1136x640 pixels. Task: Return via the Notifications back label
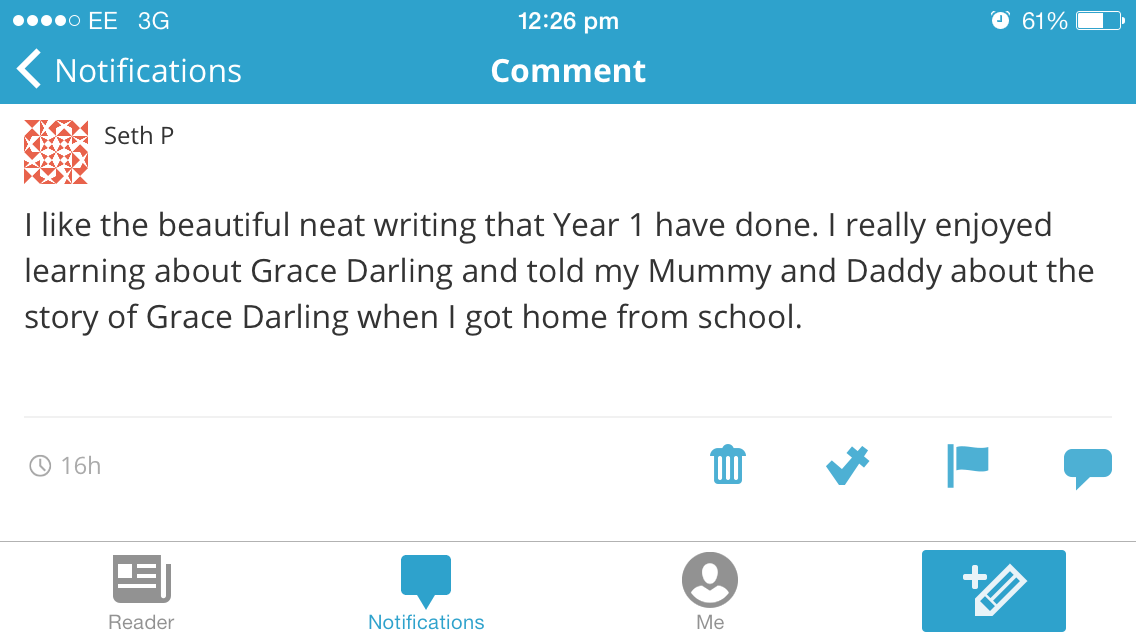pos(148,71)
